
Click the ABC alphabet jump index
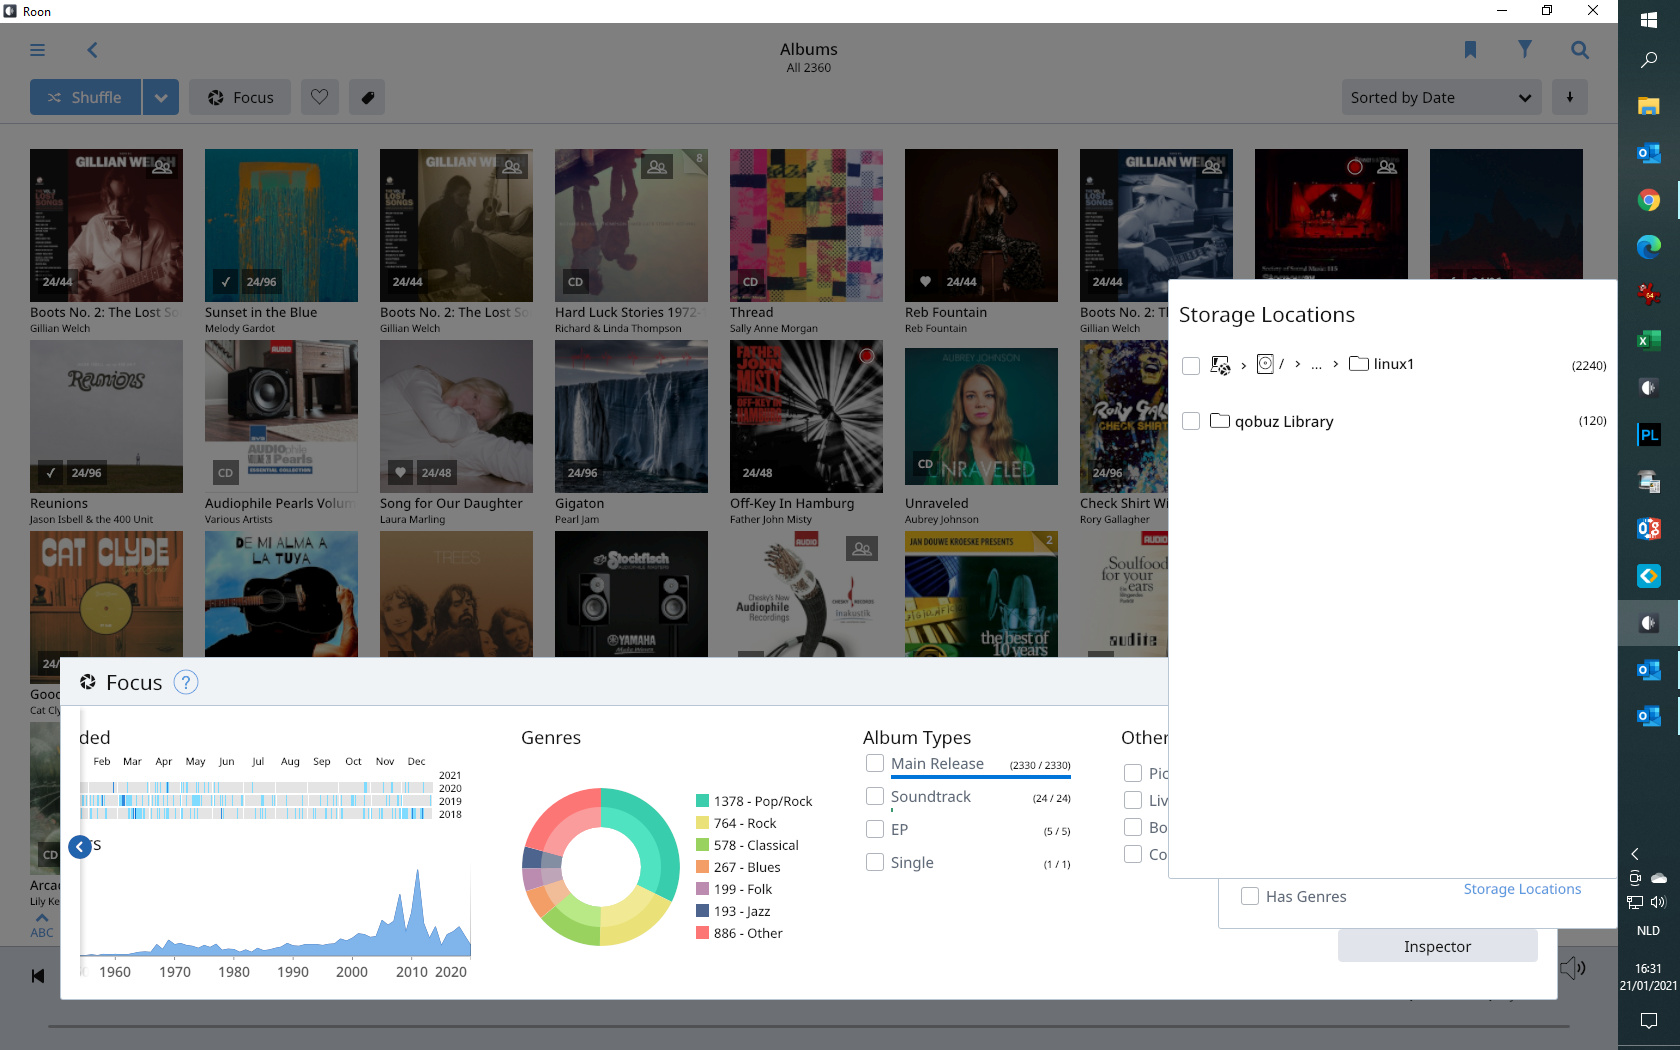(x=42, y=927)
